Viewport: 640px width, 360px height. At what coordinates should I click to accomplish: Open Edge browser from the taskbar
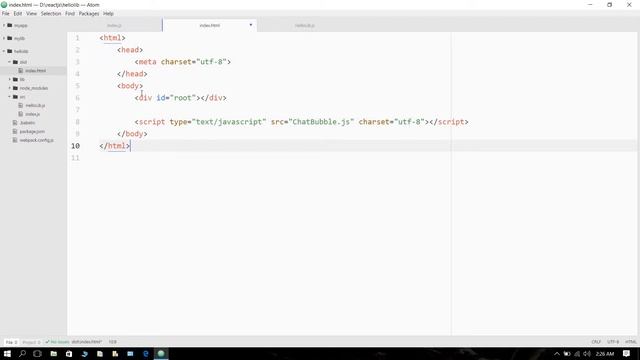click(146, 353)
